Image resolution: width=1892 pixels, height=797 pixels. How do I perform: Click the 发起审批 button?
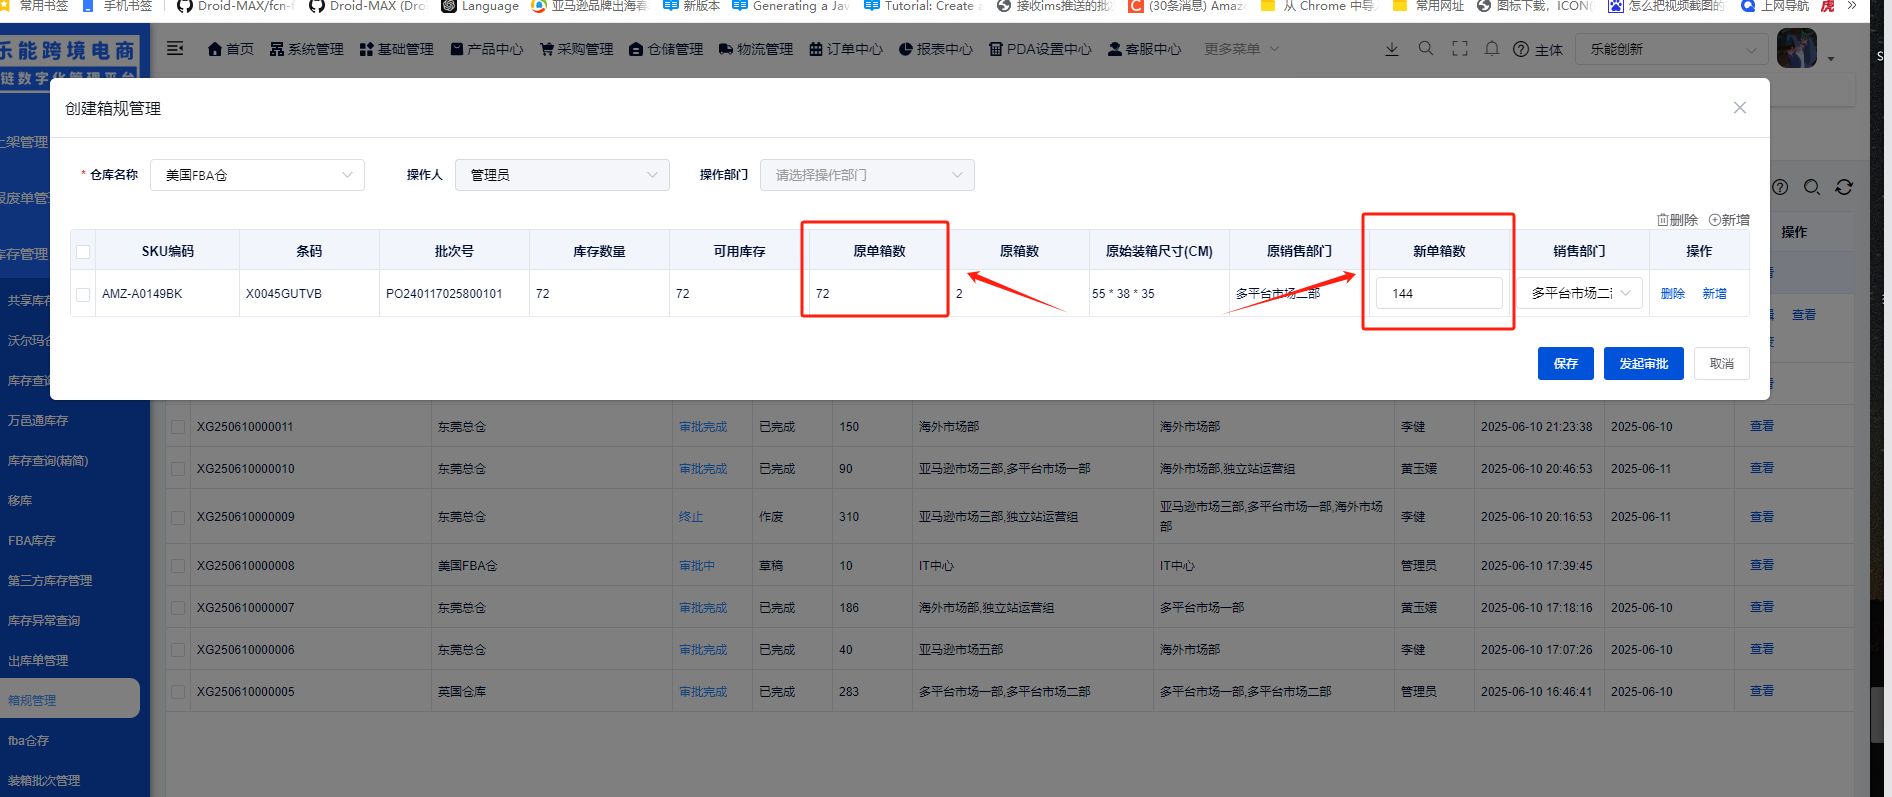click(1643, 363)
